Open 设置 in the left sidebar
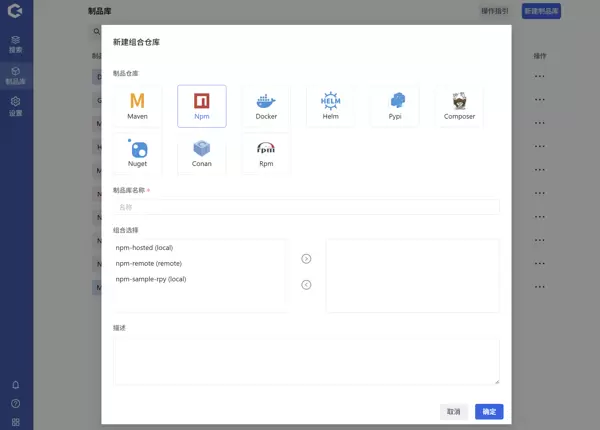Image resolution: width=600 pixels, height=430 pixels. pos(15,106)
